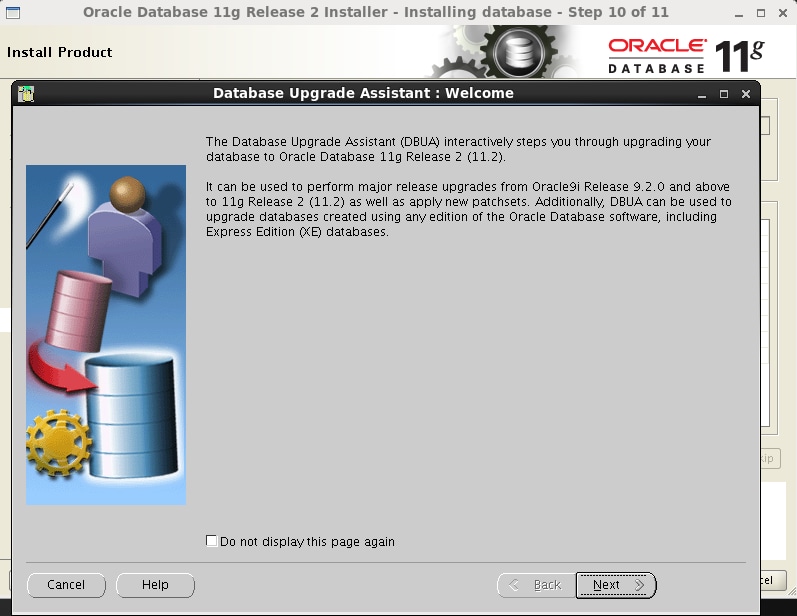
Task: Click the text 'Express Edition (XE) databases.'
Action: (x=297, y=232)
